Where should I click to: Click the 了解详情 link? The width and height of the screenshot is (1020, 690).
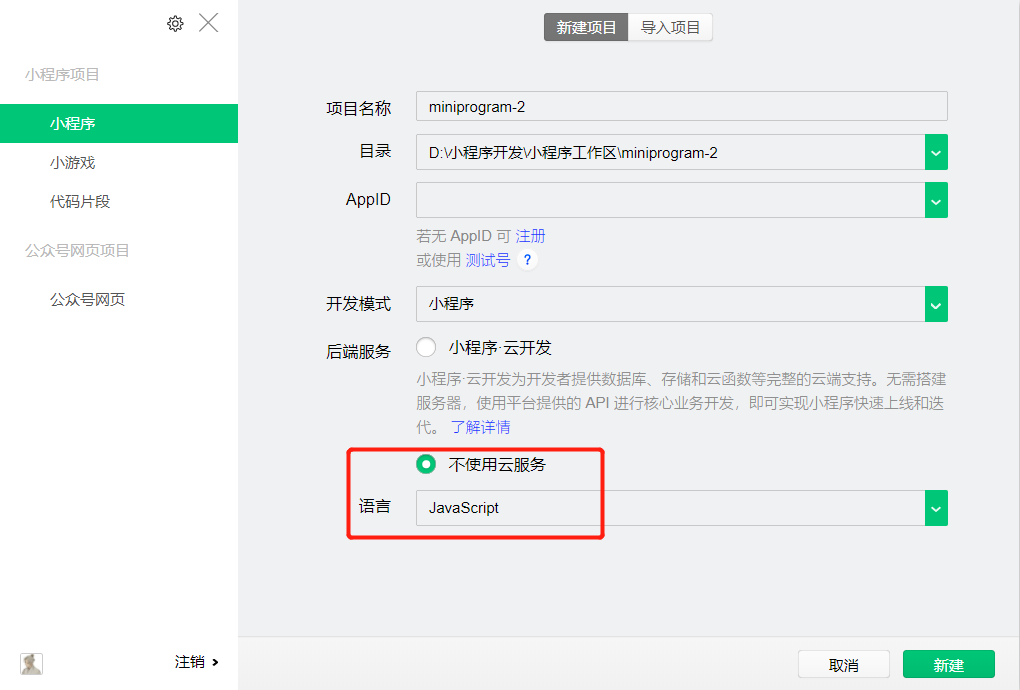pos(481,427)
